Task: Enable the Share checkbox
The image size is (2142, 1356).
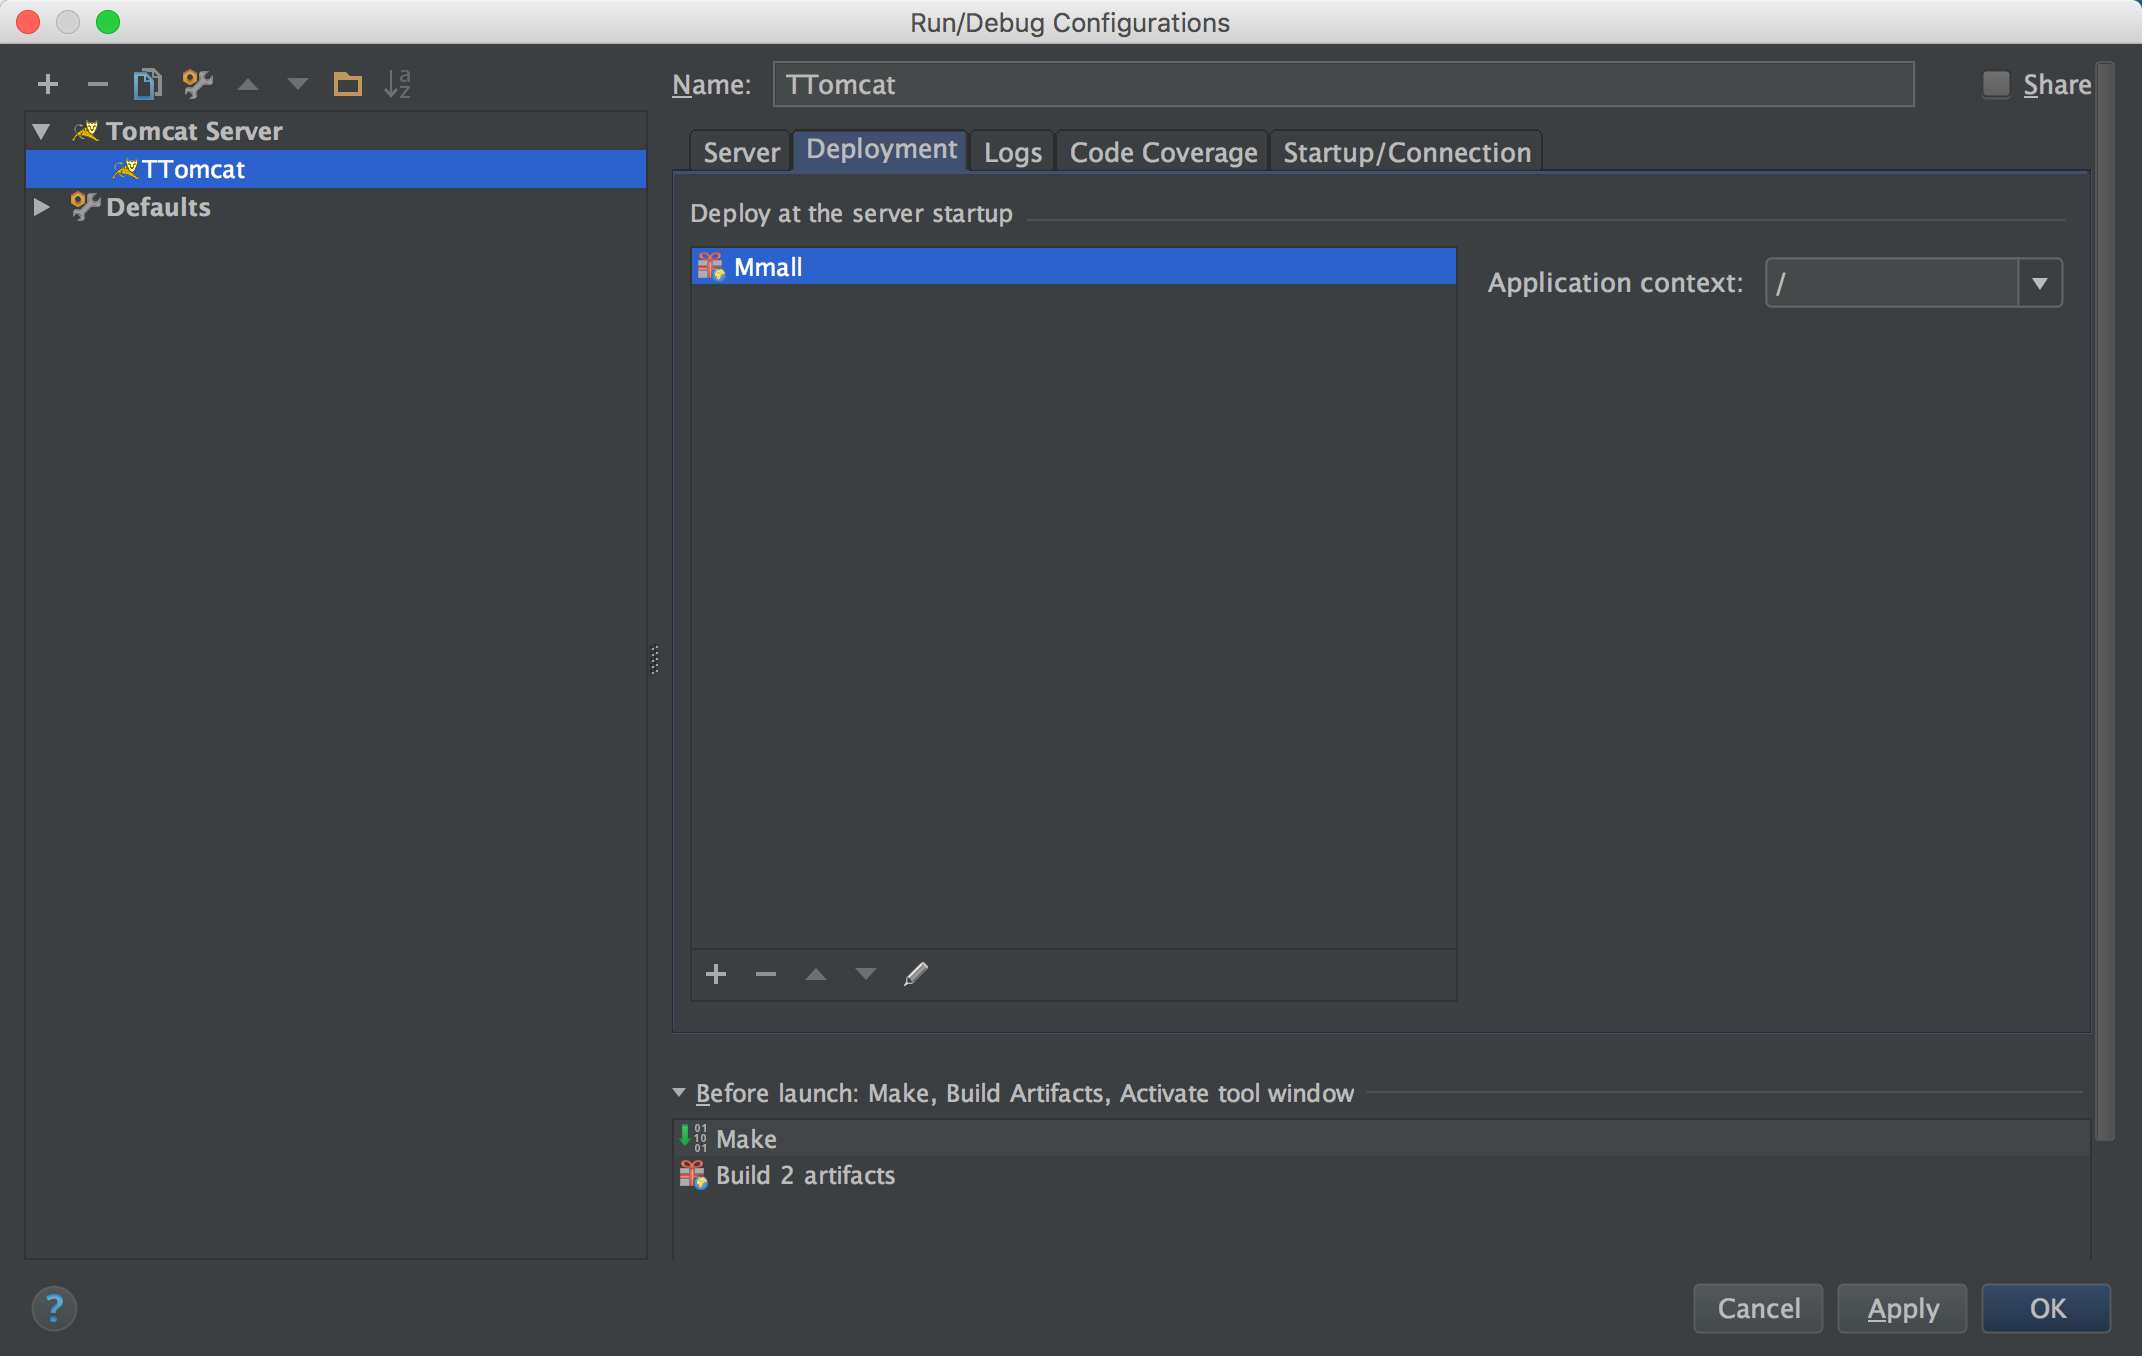Action: (x=1996, y=85)
